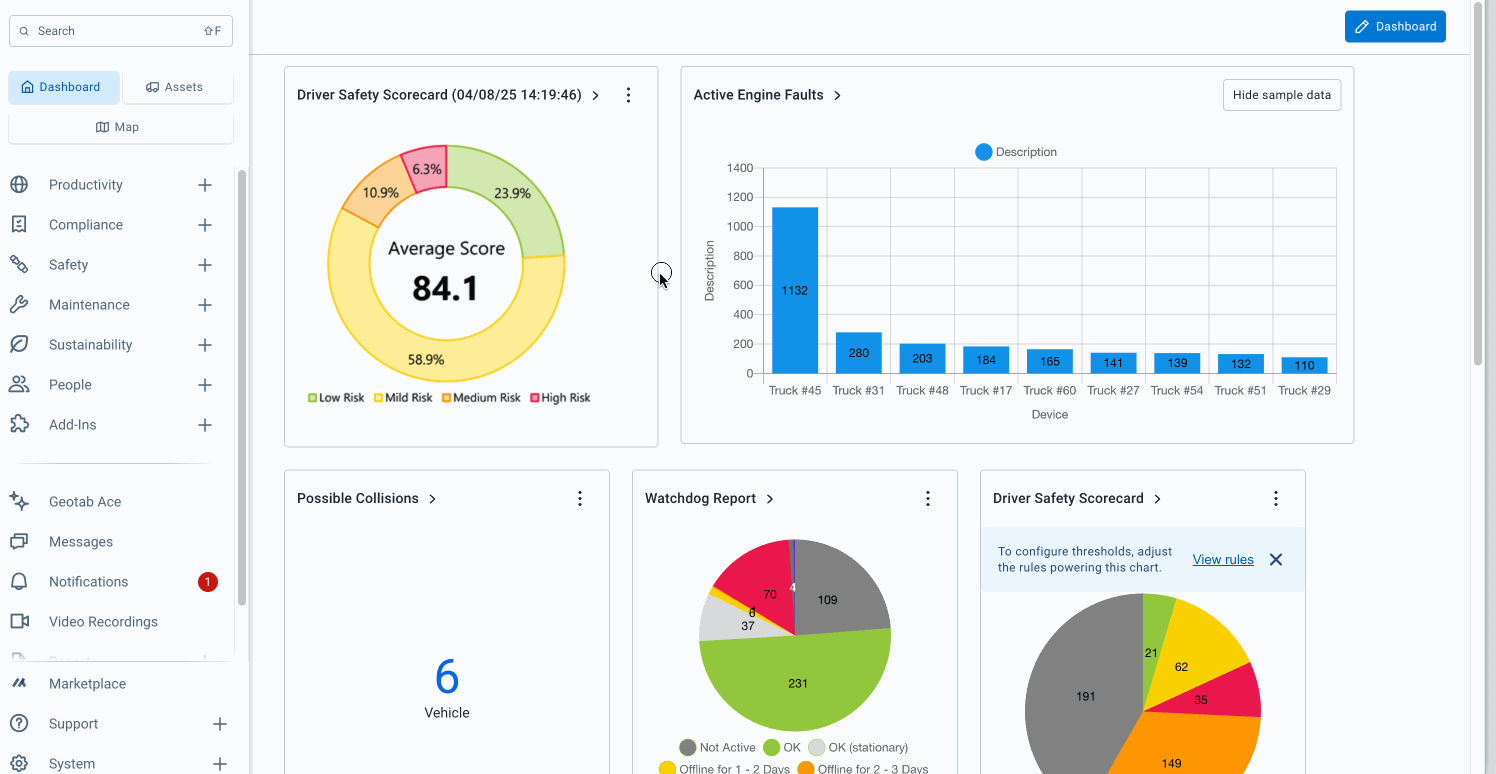
Task: Click the Hide sample data button
Action: point(1281,94)
